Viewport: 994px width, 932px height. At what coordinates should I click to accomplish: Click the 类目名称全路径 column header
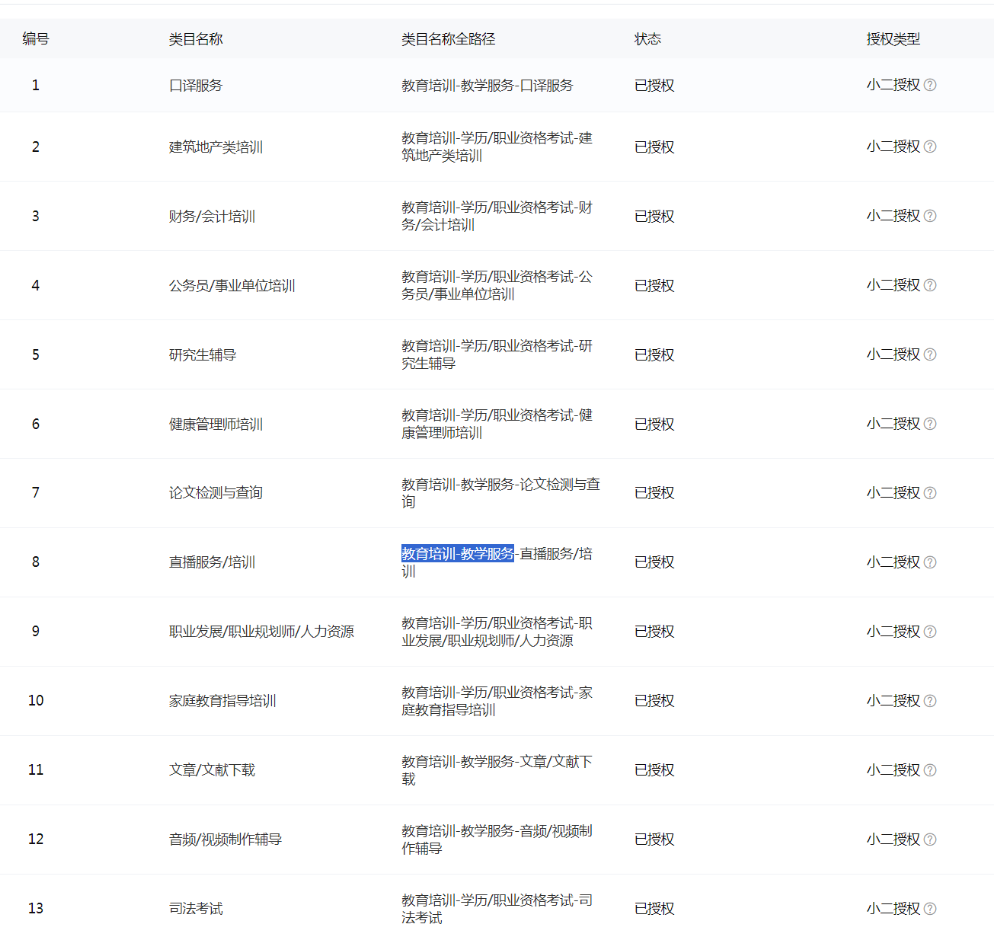(x=448, y=39)
